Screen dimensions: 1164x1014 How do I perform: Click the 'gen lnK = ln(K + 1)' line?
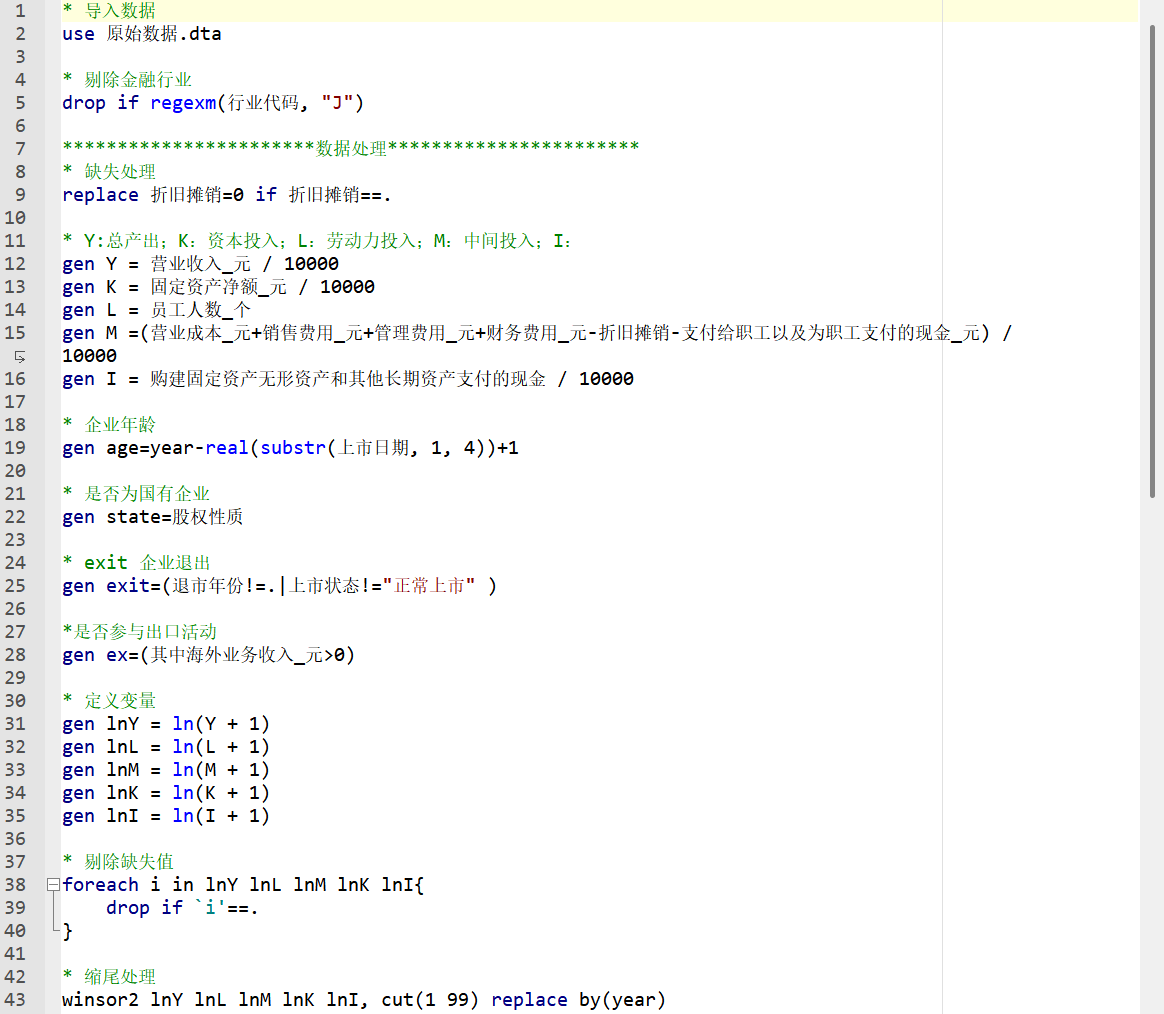tap(166, 793)
